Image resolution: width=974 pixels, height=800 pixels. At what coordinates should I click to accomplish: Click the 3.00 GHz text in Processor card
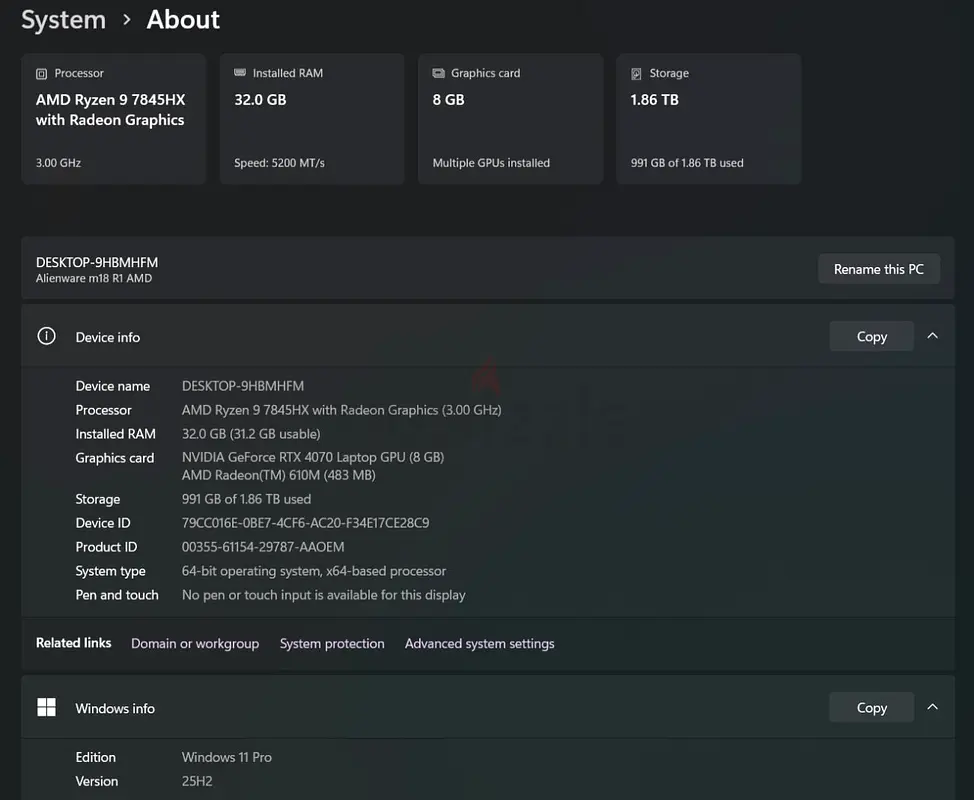pyautogui.click(x=58, y=163)
